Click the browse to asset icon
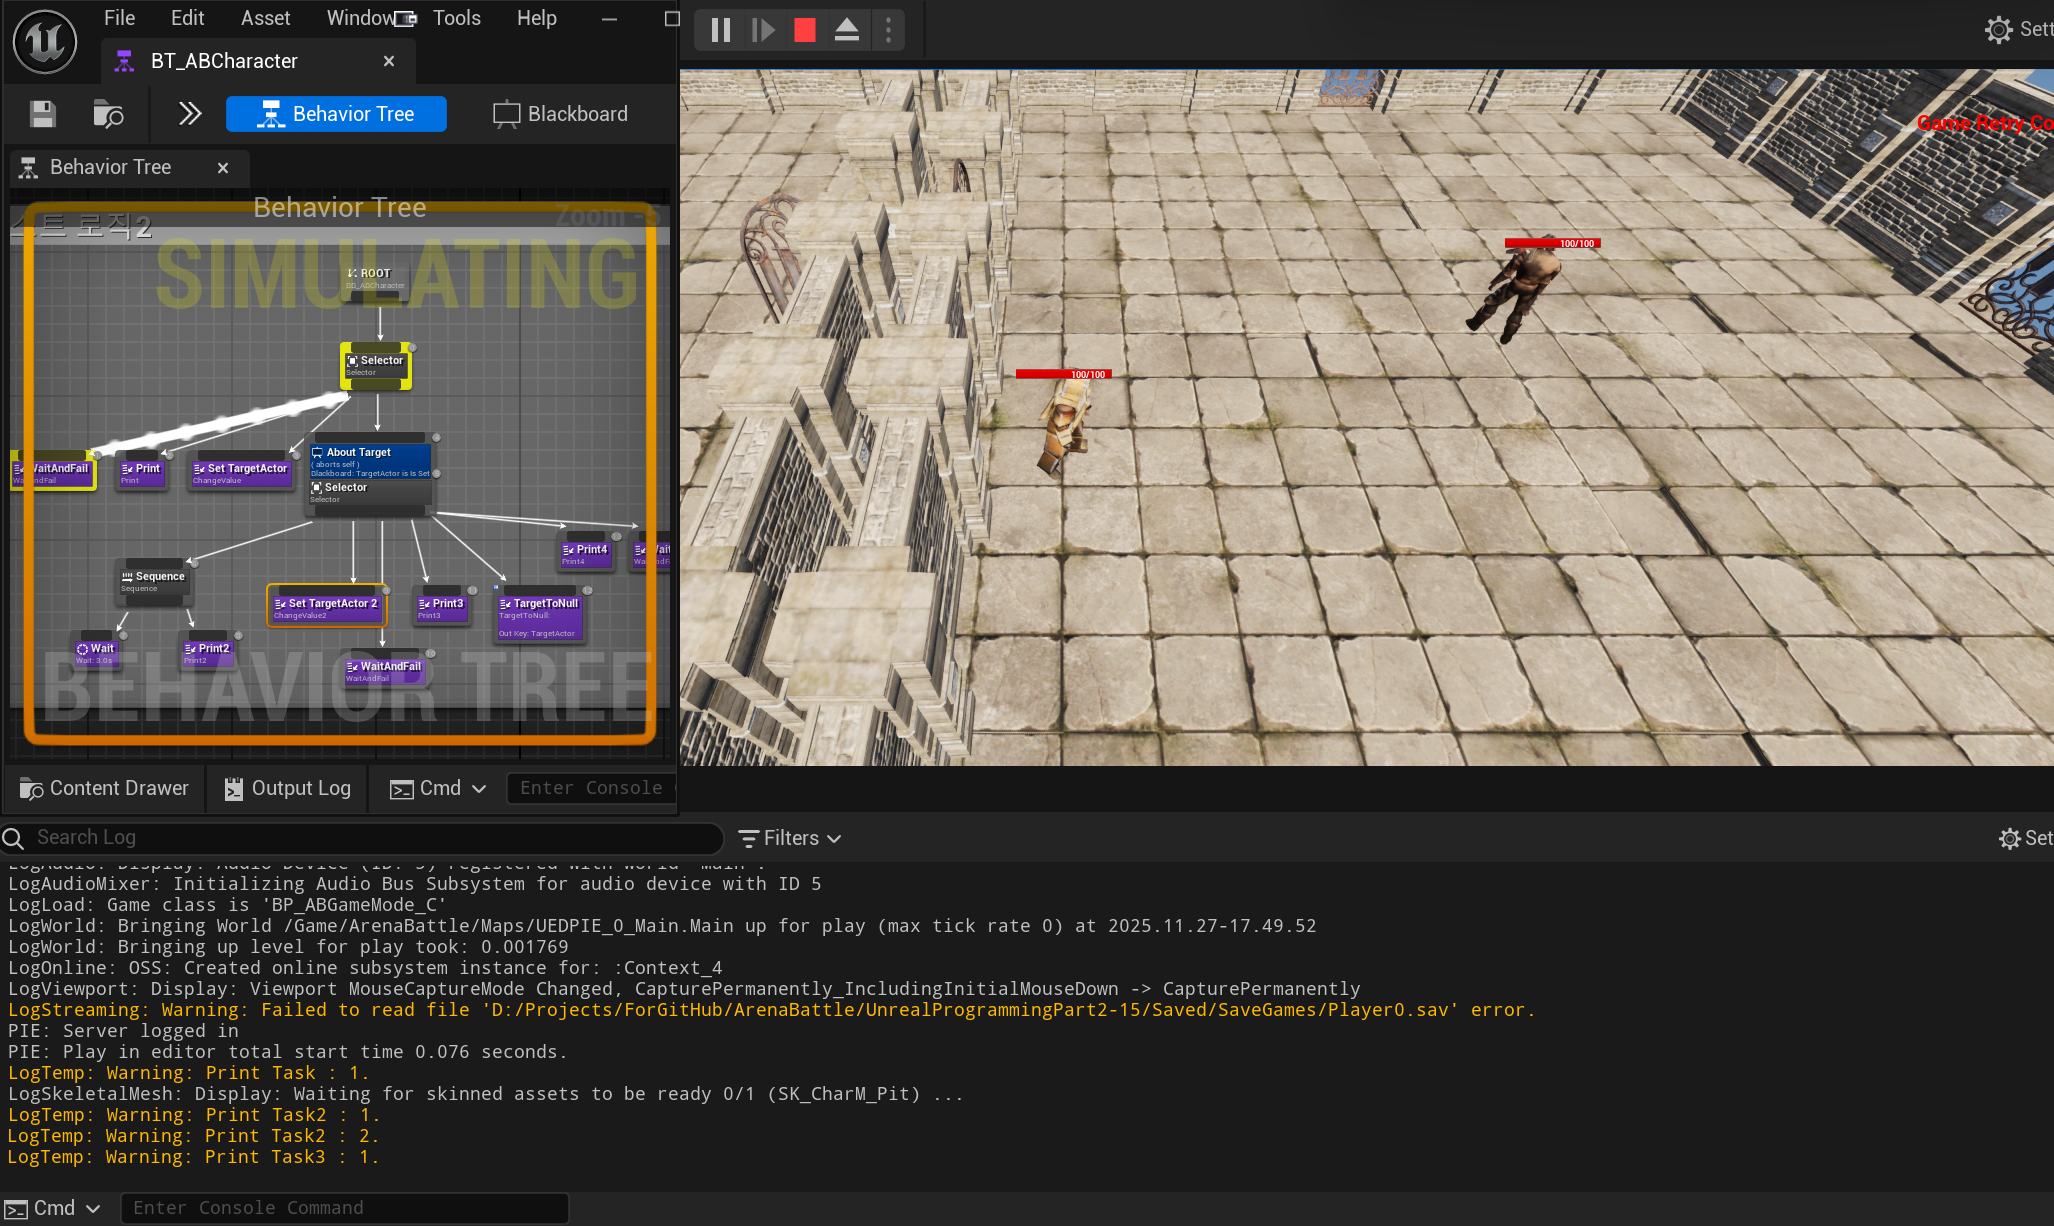The image size is (2054, 1226). (x=108, y=114)
